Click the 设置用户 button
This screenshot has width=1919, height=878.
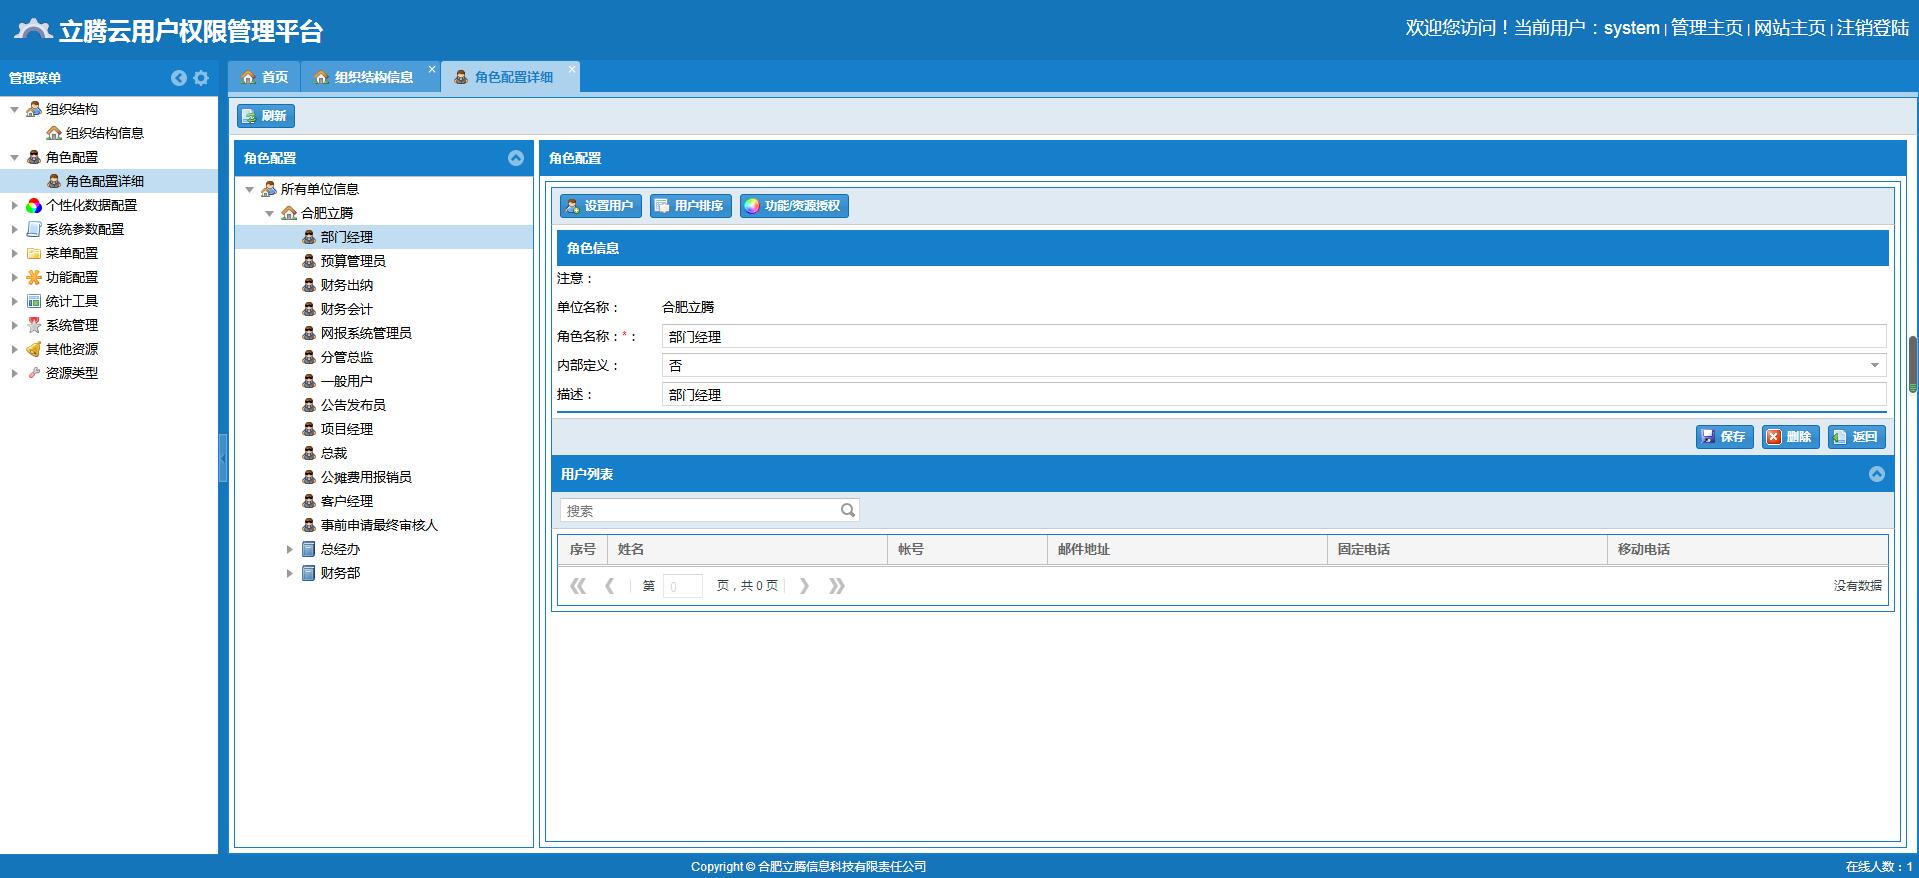(600, 206)
